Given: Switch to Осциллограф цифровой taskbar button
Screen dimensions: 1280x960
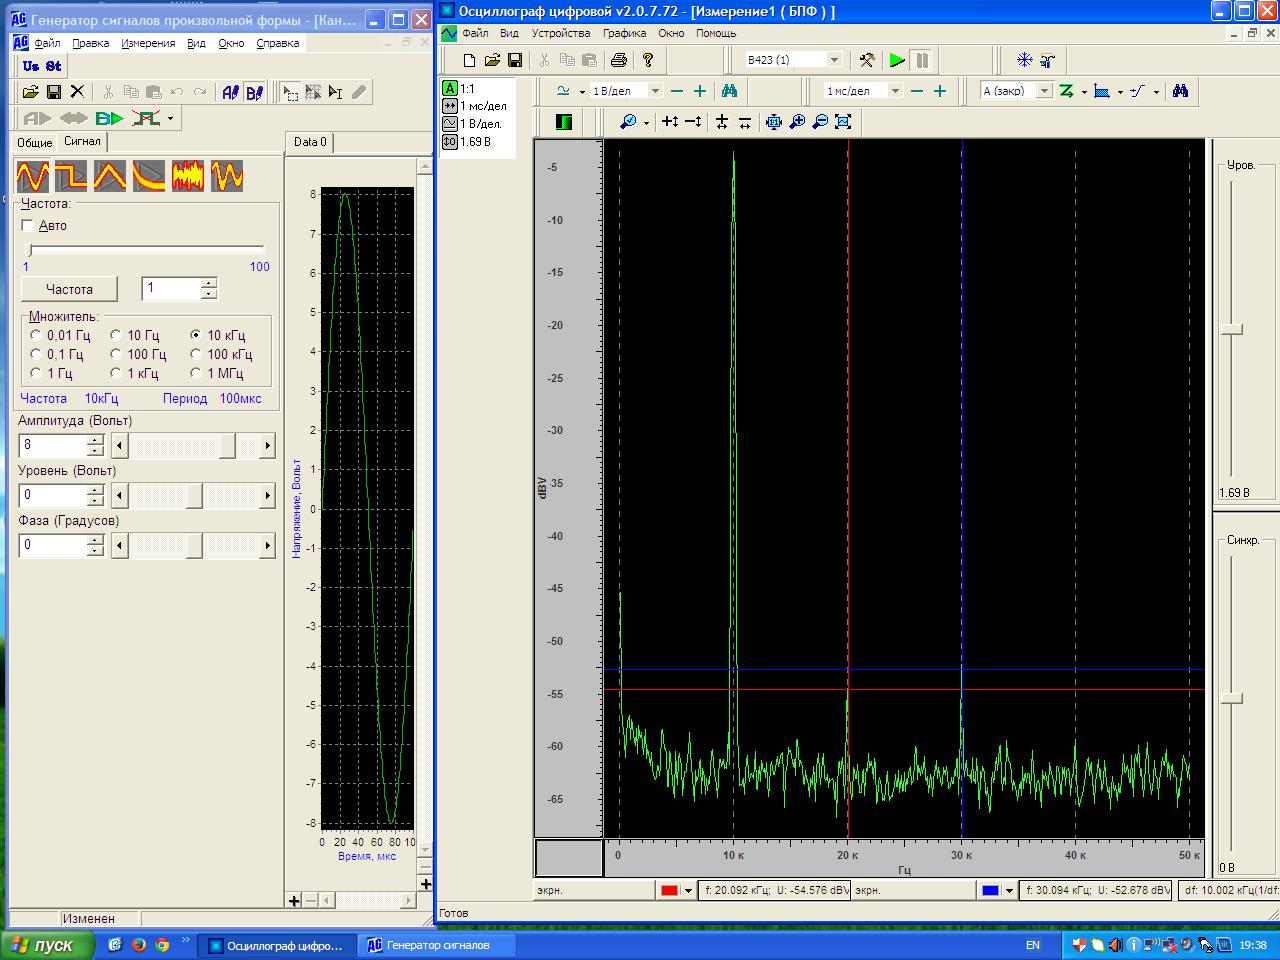Looking at the screenshot, I should 276,945.
